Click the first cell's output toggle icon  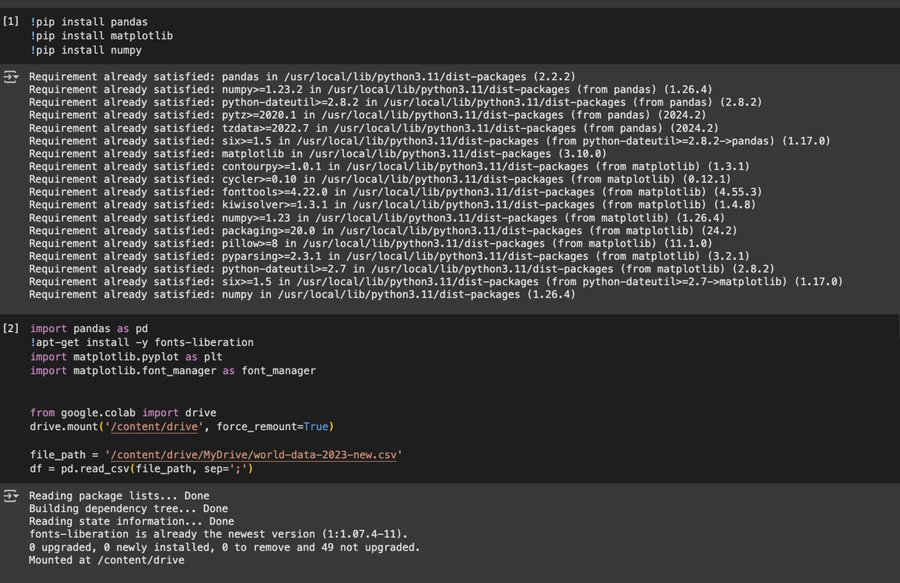[x=10, y=76]
